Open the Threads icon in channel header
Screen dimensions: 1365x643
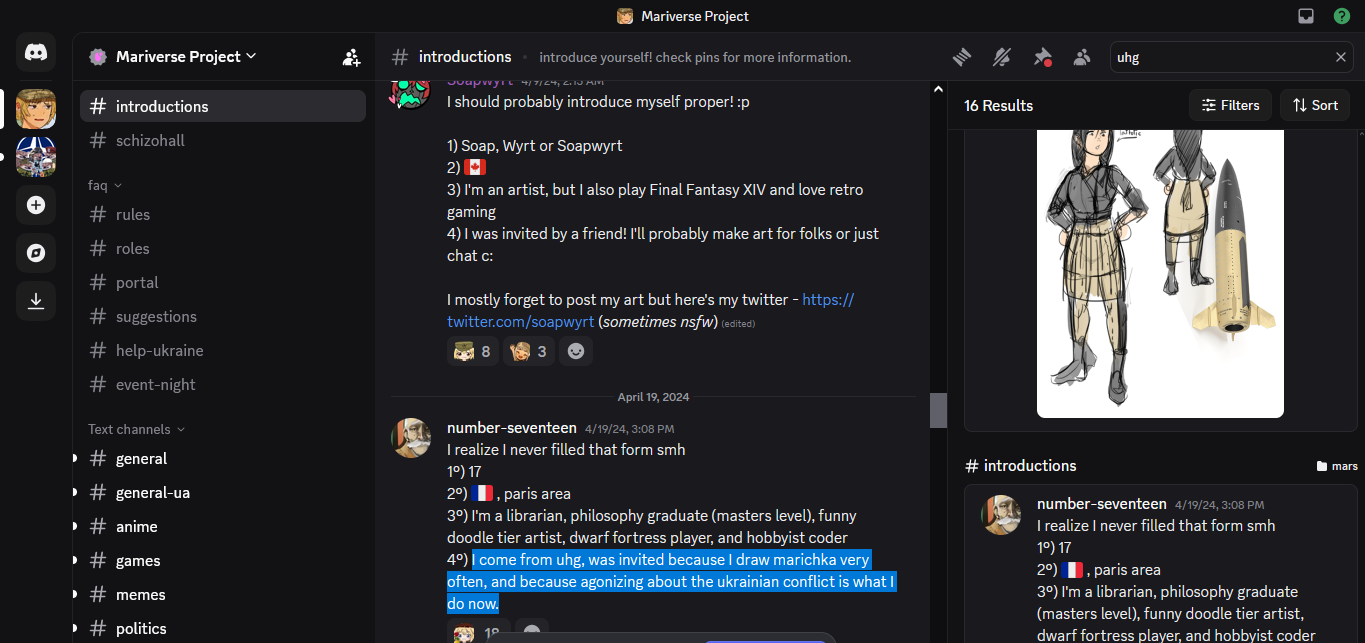click(x=962, y=57)
